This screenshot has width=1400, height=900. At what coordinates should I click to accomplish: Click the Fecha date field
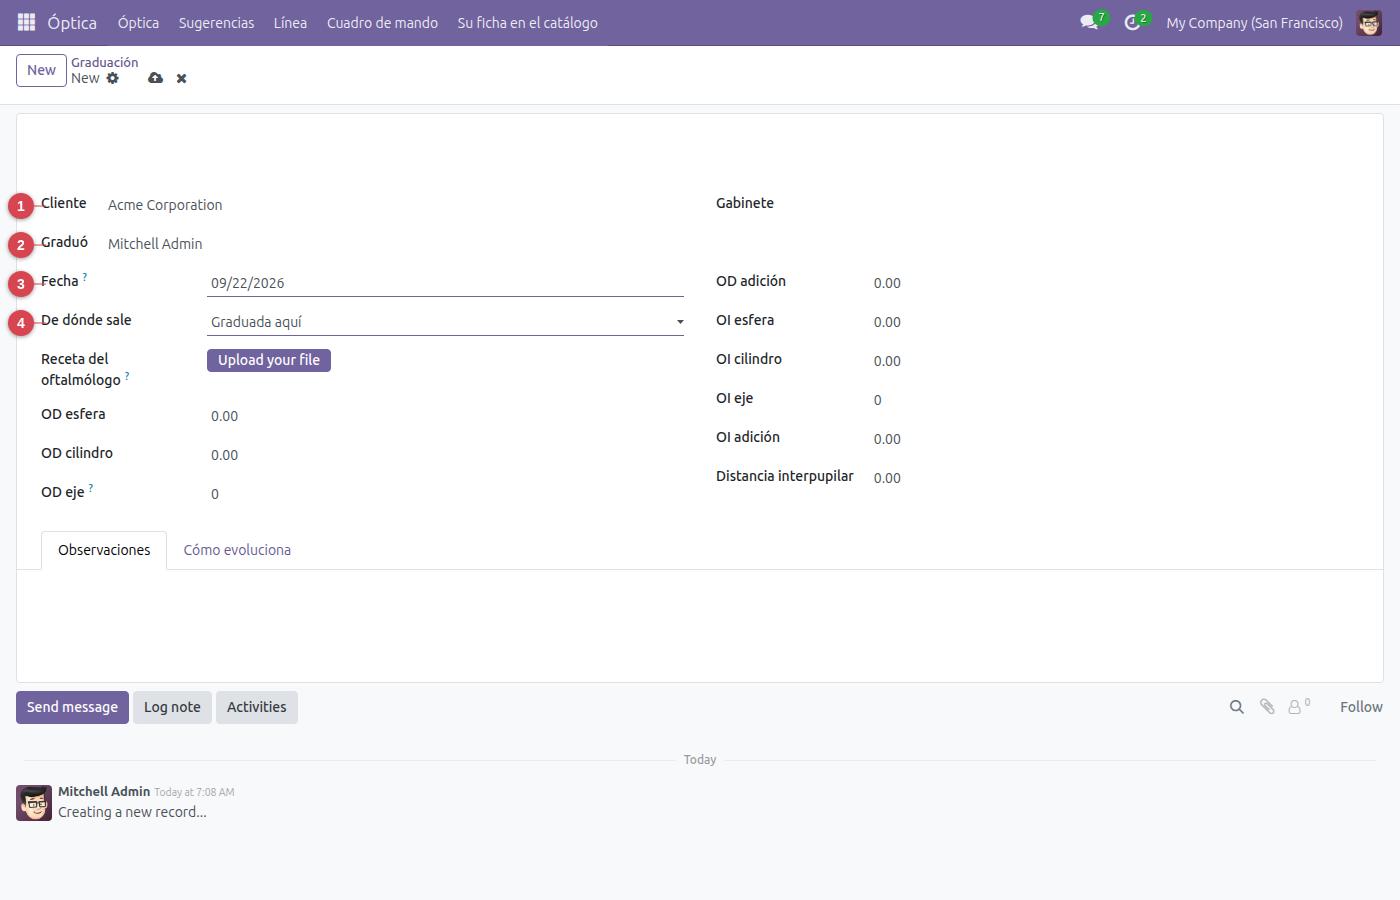tap(445, 283)
